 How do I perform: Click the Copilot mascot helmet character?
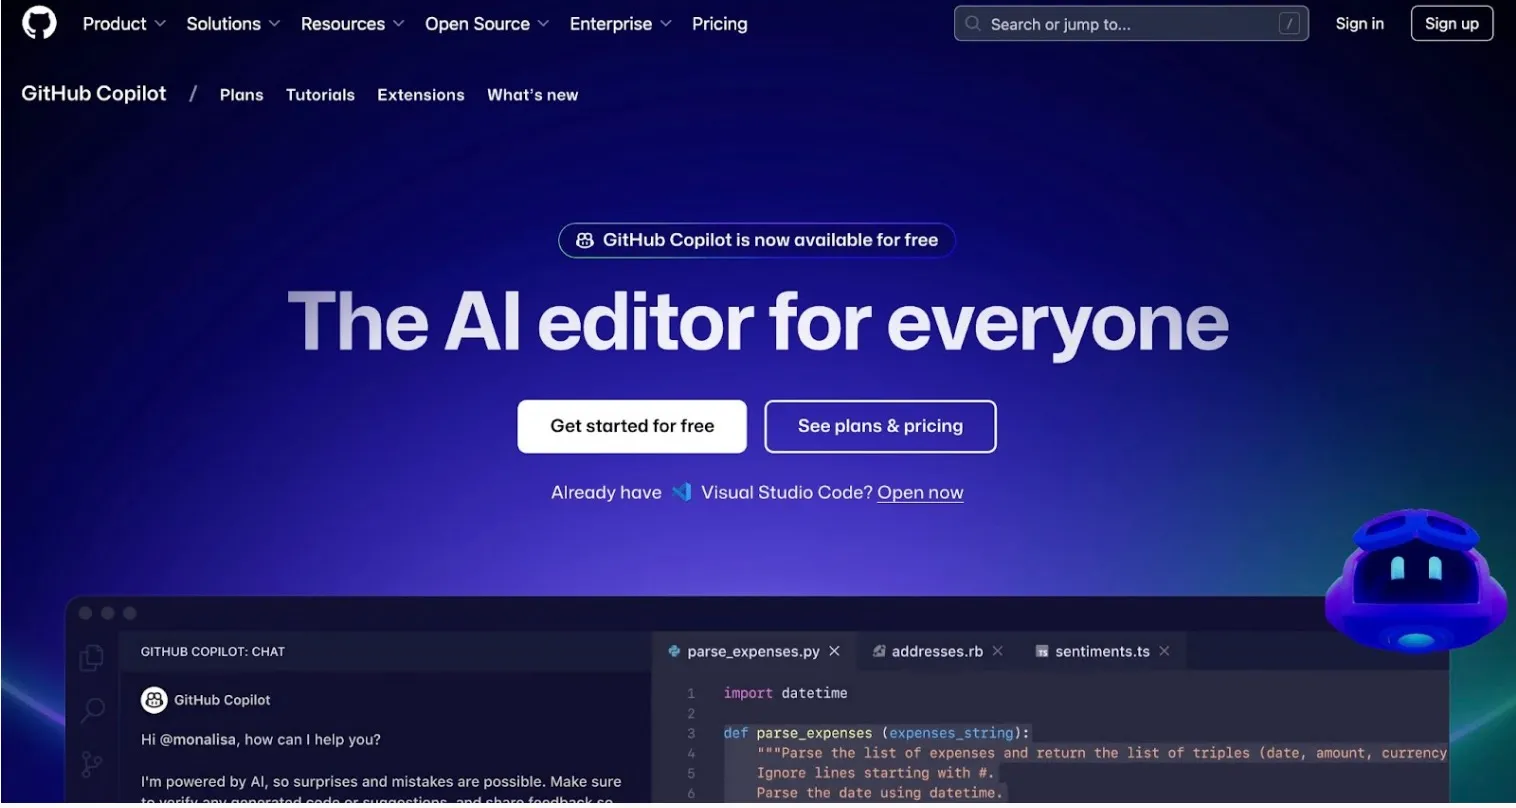click(x=1416, y=581)
